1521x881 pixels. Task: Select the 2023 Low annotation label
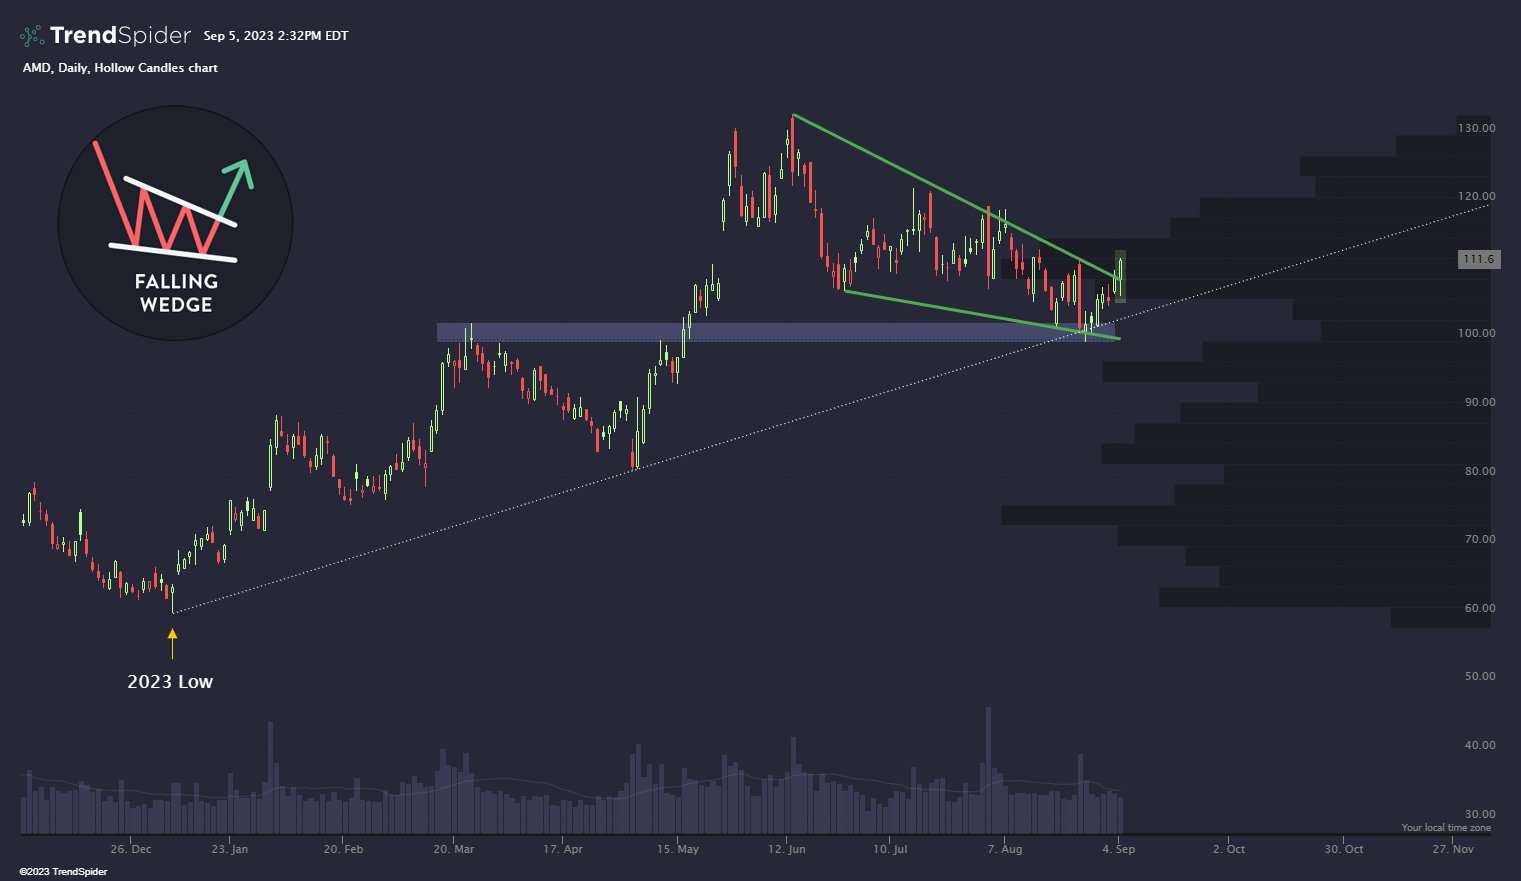pos(170,682)
